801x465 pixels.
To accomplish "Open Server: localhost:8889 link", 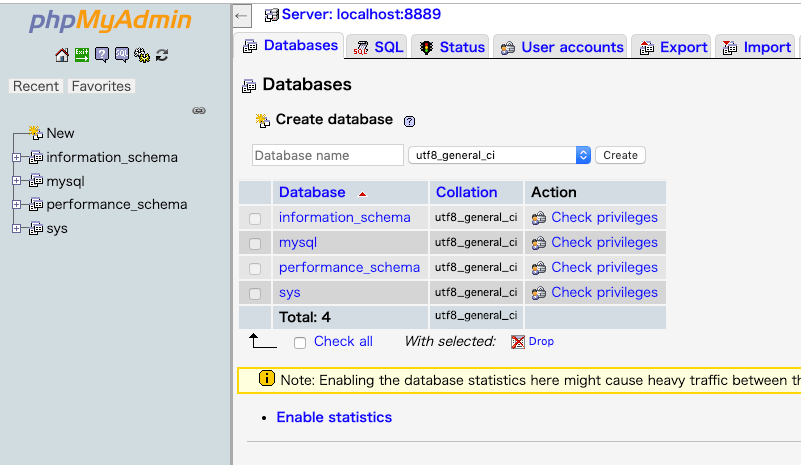I will [361, 14].
